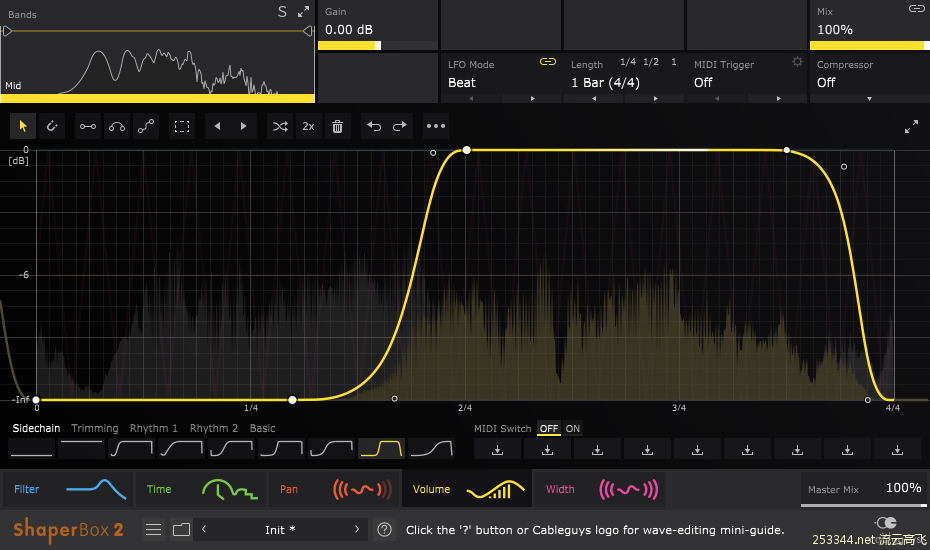Select the first flat-line sidechain preset
This screenshot has width=930, height=550.
31,449
